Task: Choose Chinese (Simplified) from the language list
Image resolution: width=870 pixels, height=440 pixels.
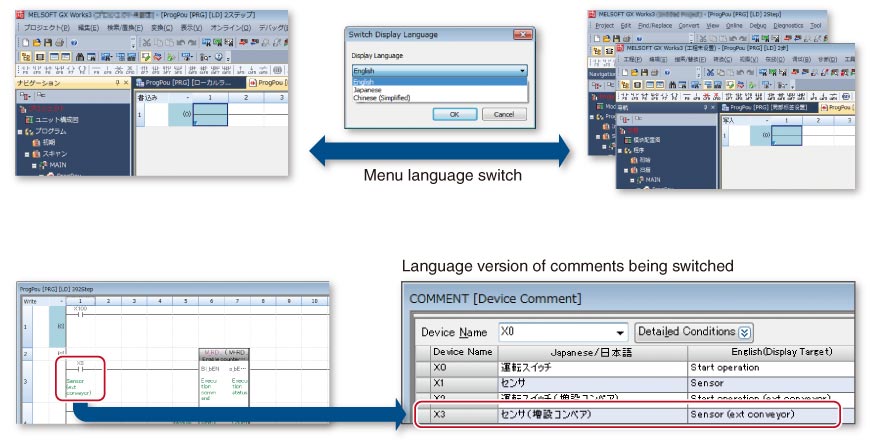Action: pos(383,97)
